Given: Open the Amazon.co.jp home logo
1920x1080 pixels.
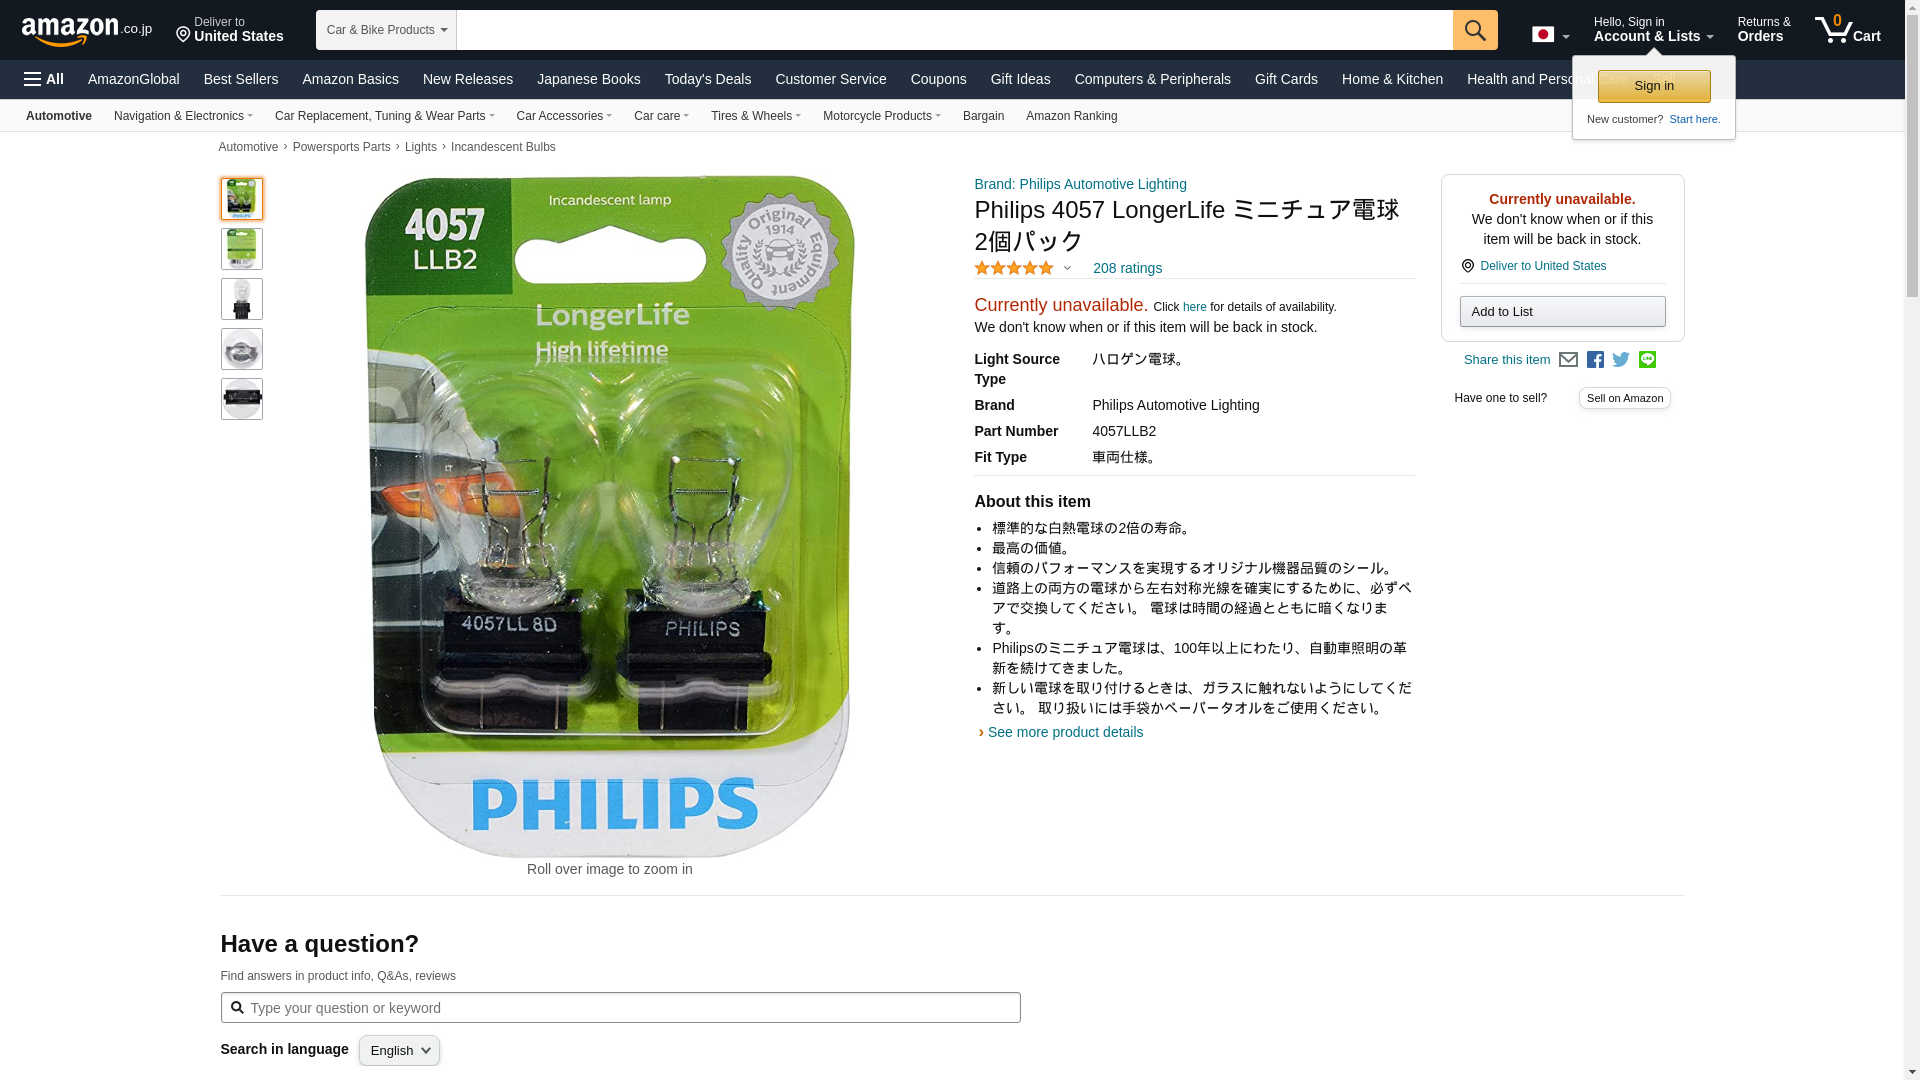Looking at the screenshot, I should click(87, 31).
